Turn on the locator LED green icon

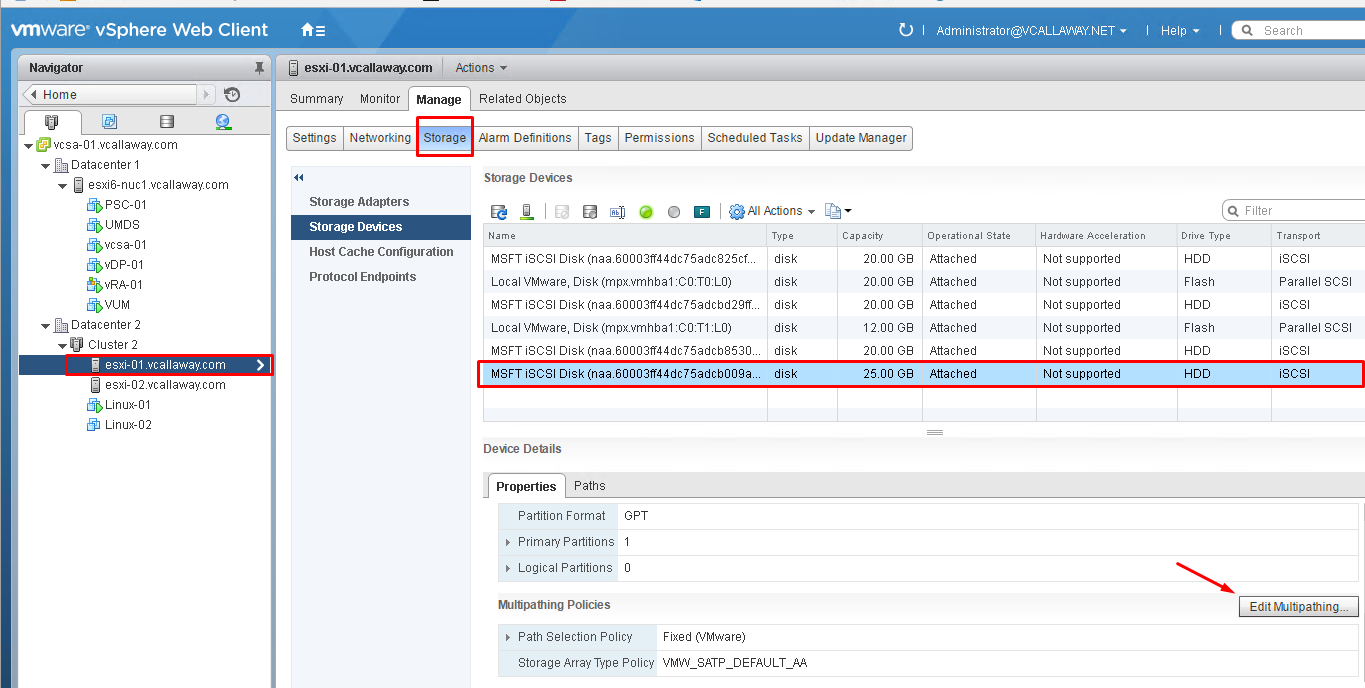(646, 211)
